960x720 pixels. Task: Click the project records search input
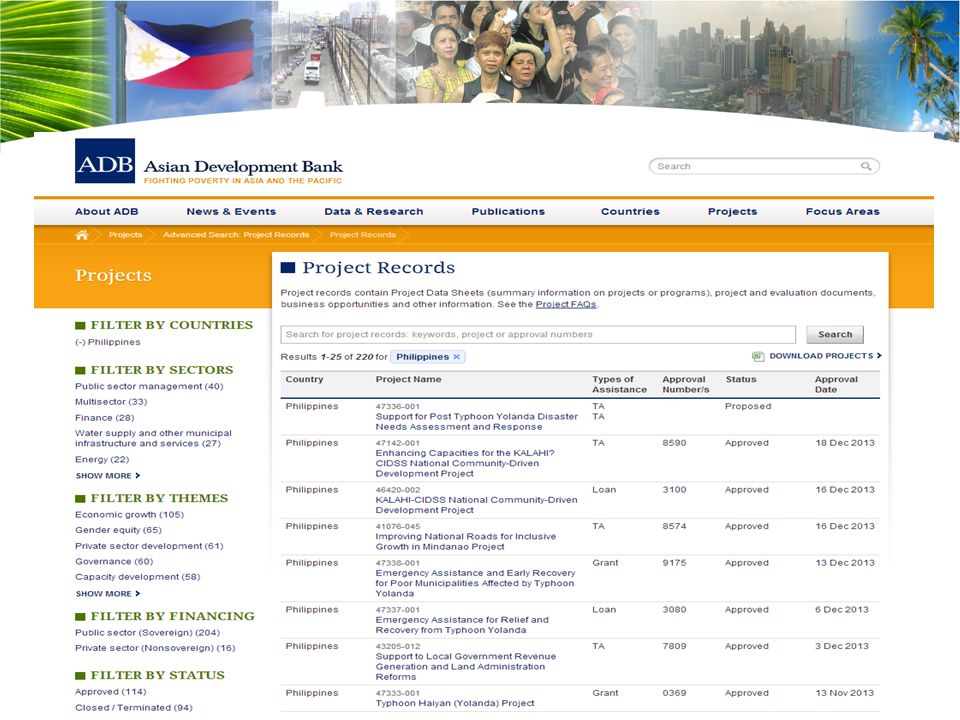[538, 335]
